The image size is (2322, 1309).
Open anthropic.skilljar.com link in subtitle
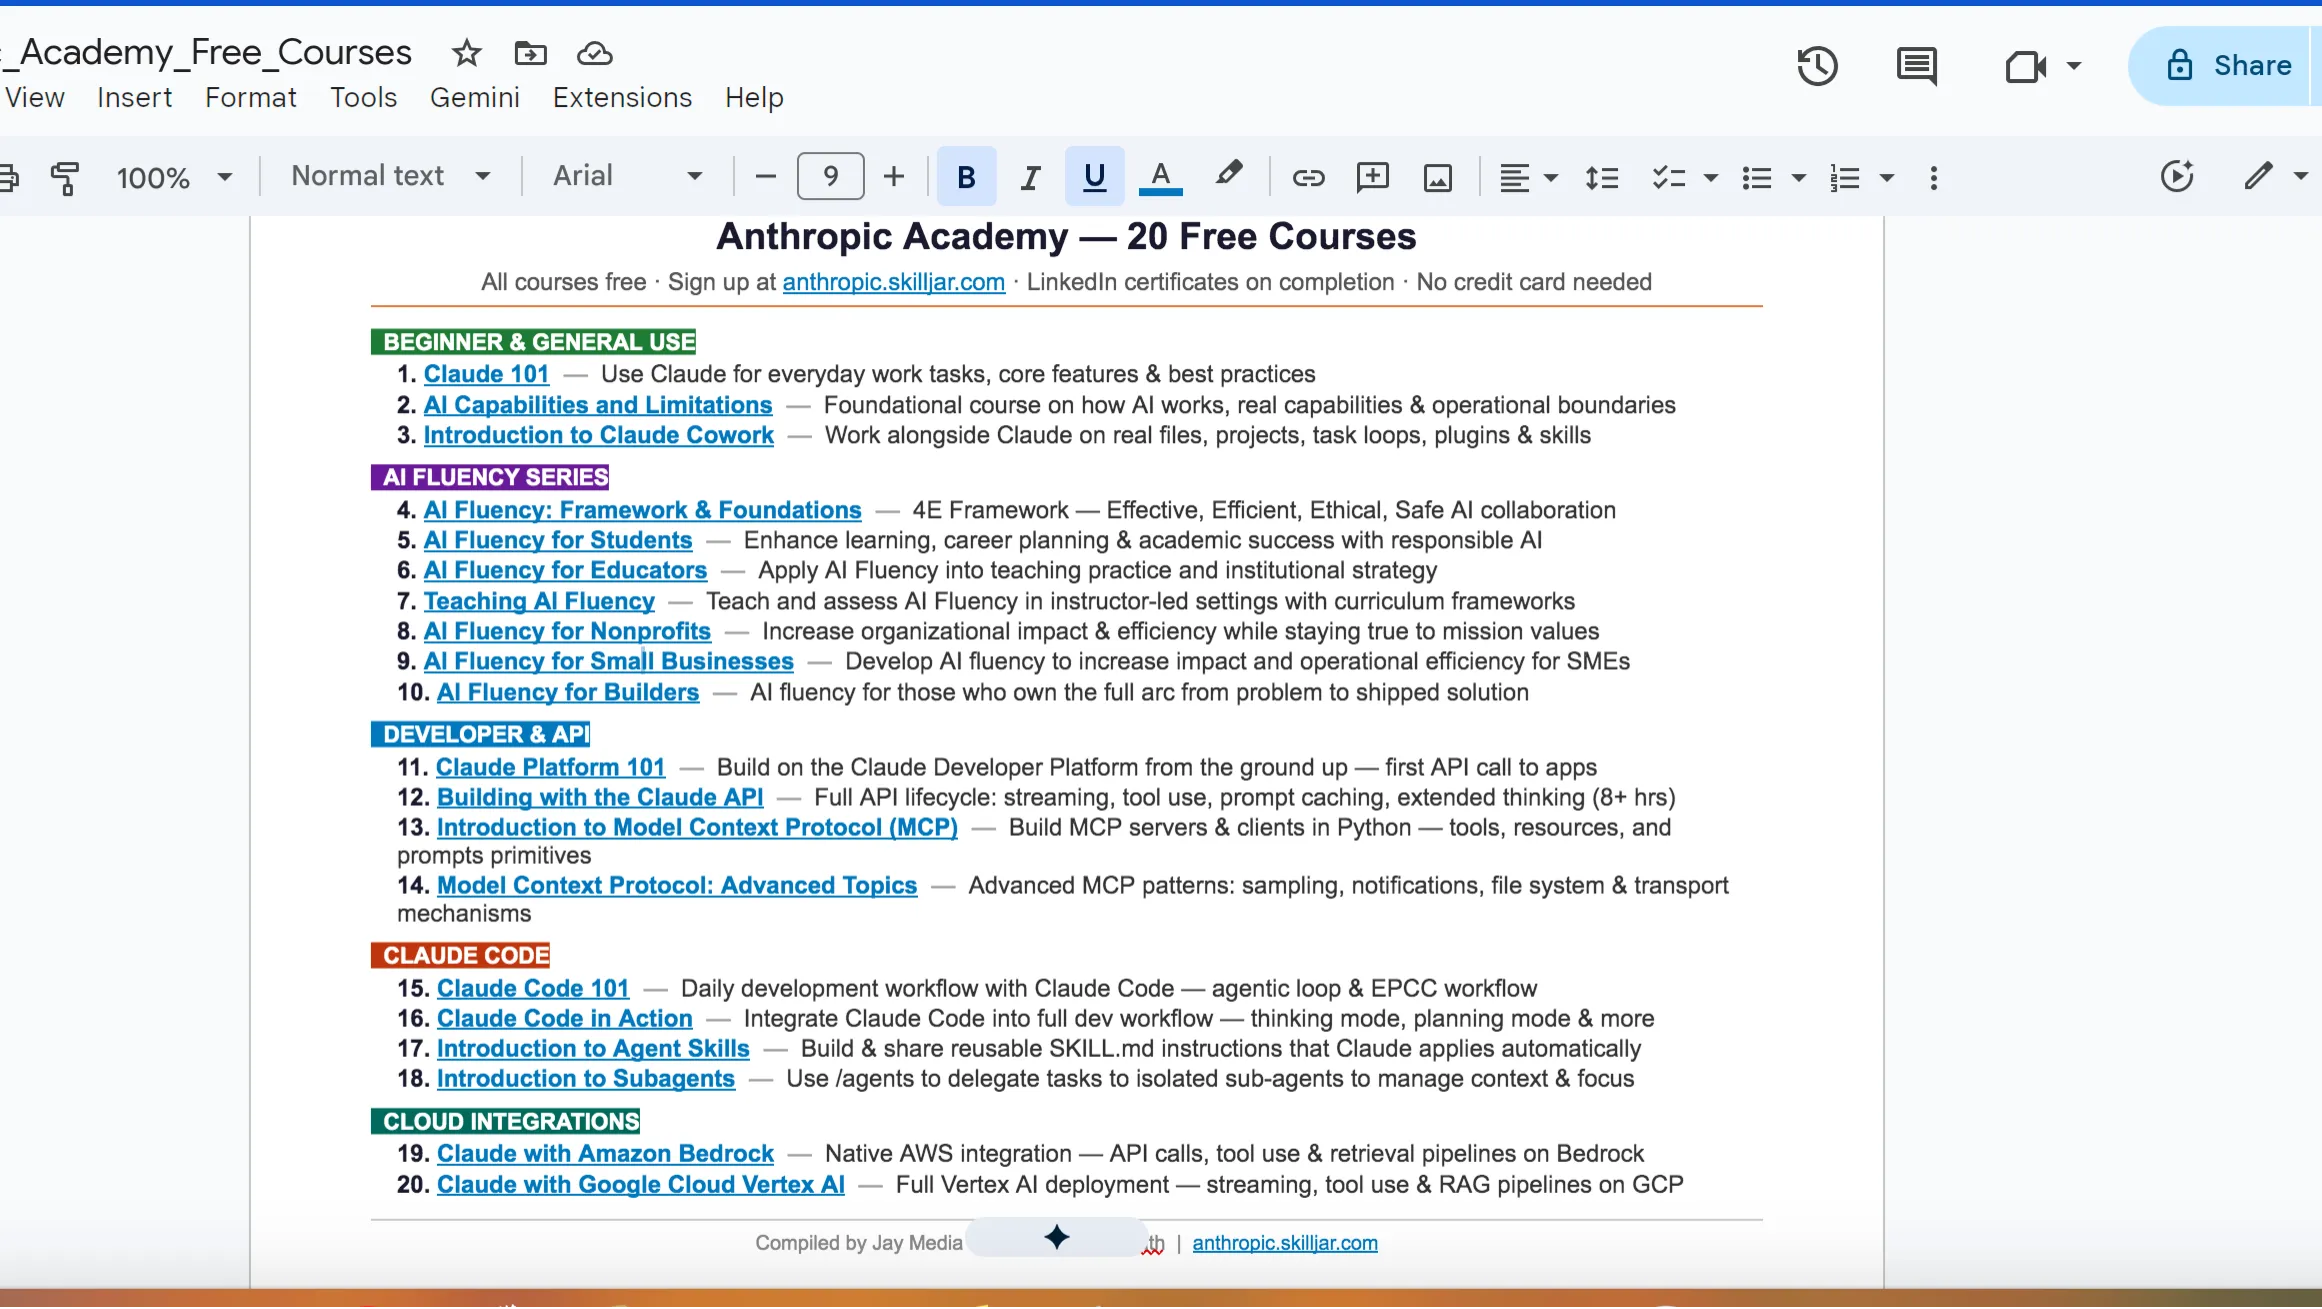(894, 282)
